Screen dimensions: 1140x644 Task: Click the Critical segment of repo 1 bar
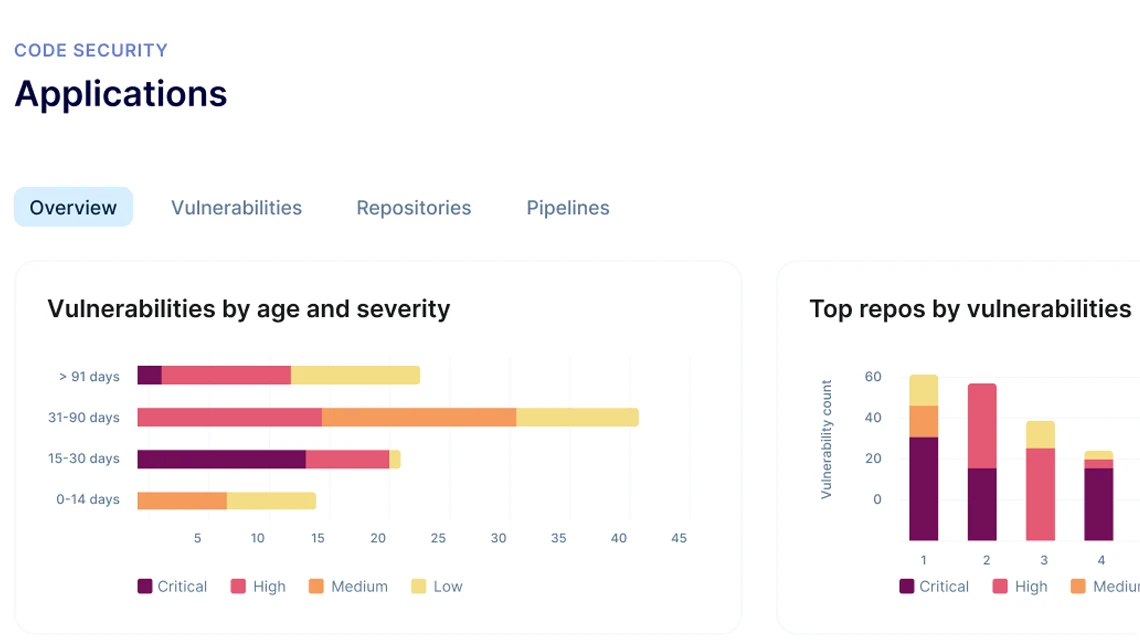923,488
